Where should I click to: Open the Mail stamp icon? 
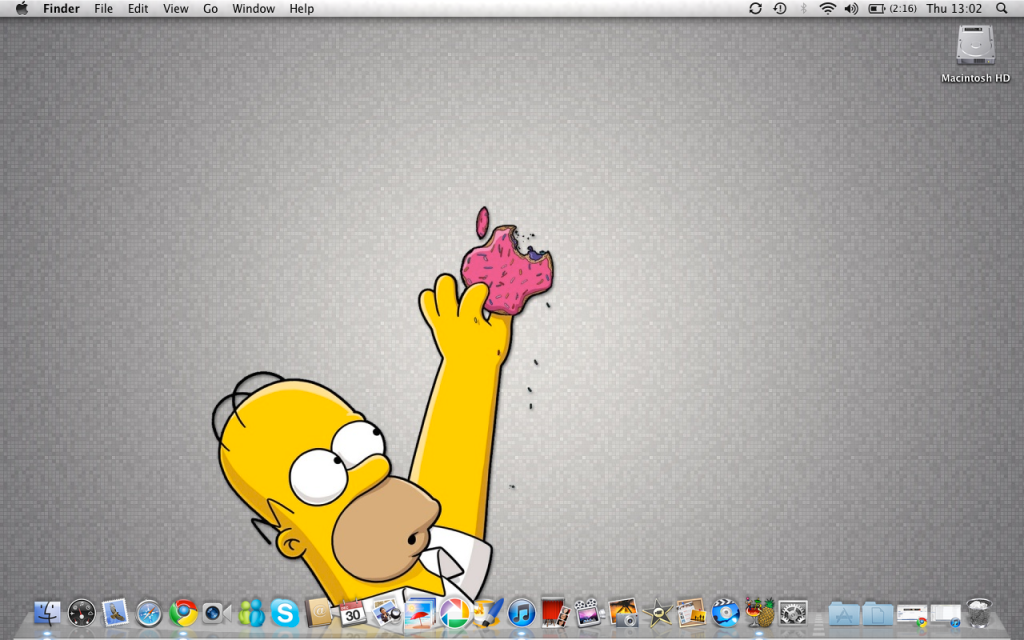coord(115,613)
